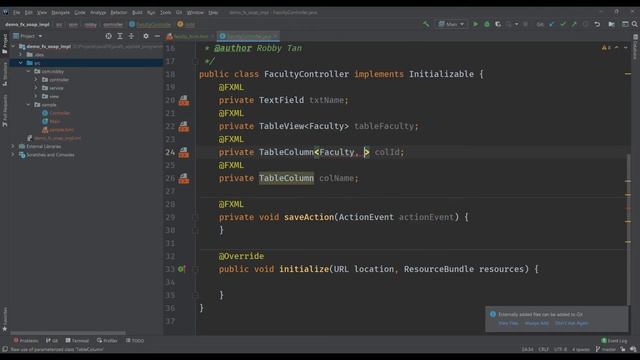The width and height of the screenshot is (640, 360).
Task: Open Project panel gear options
Action: click(146, 36)
